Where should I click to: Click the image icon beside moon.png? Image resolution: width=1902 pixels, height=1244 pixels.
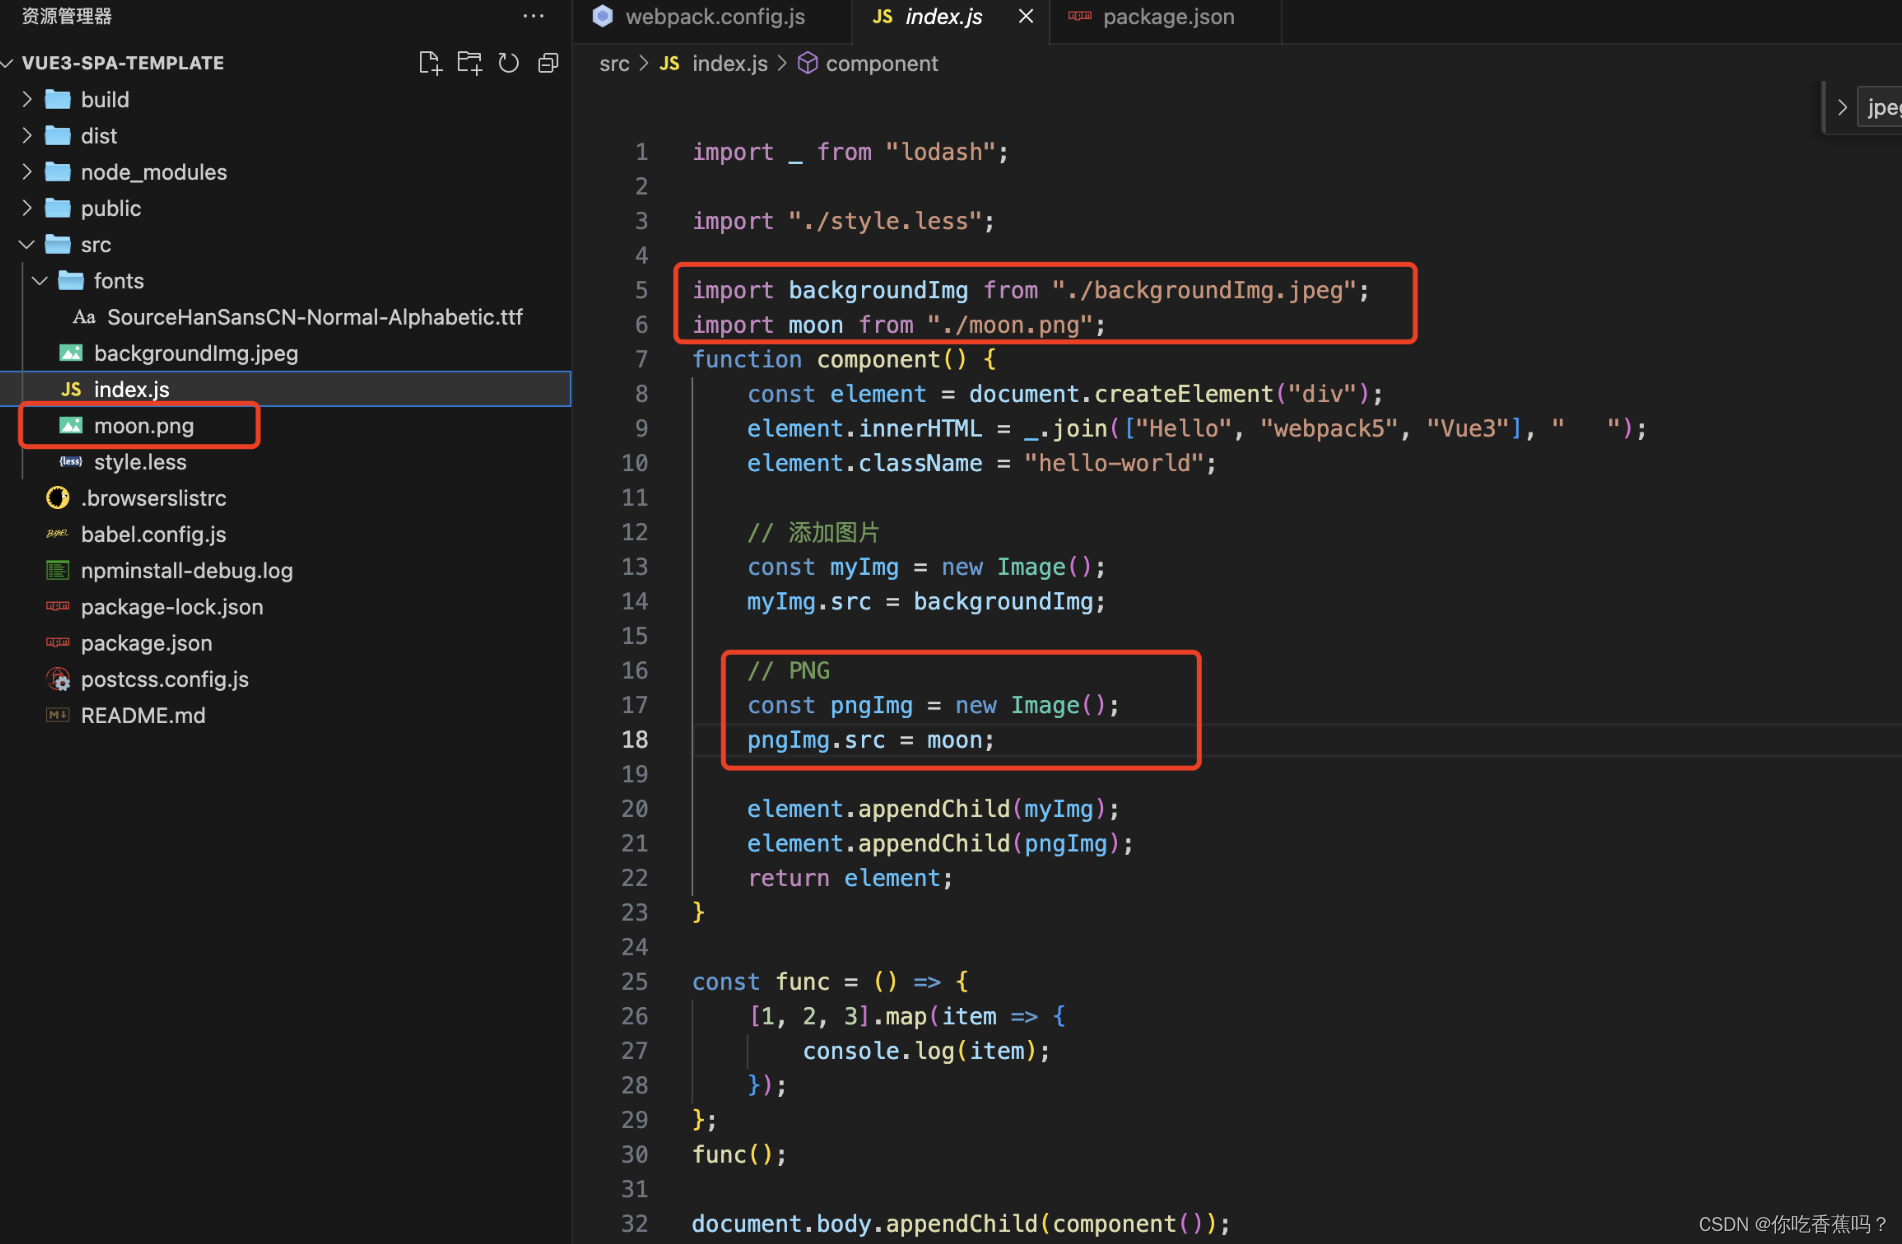tap(71, 425)
